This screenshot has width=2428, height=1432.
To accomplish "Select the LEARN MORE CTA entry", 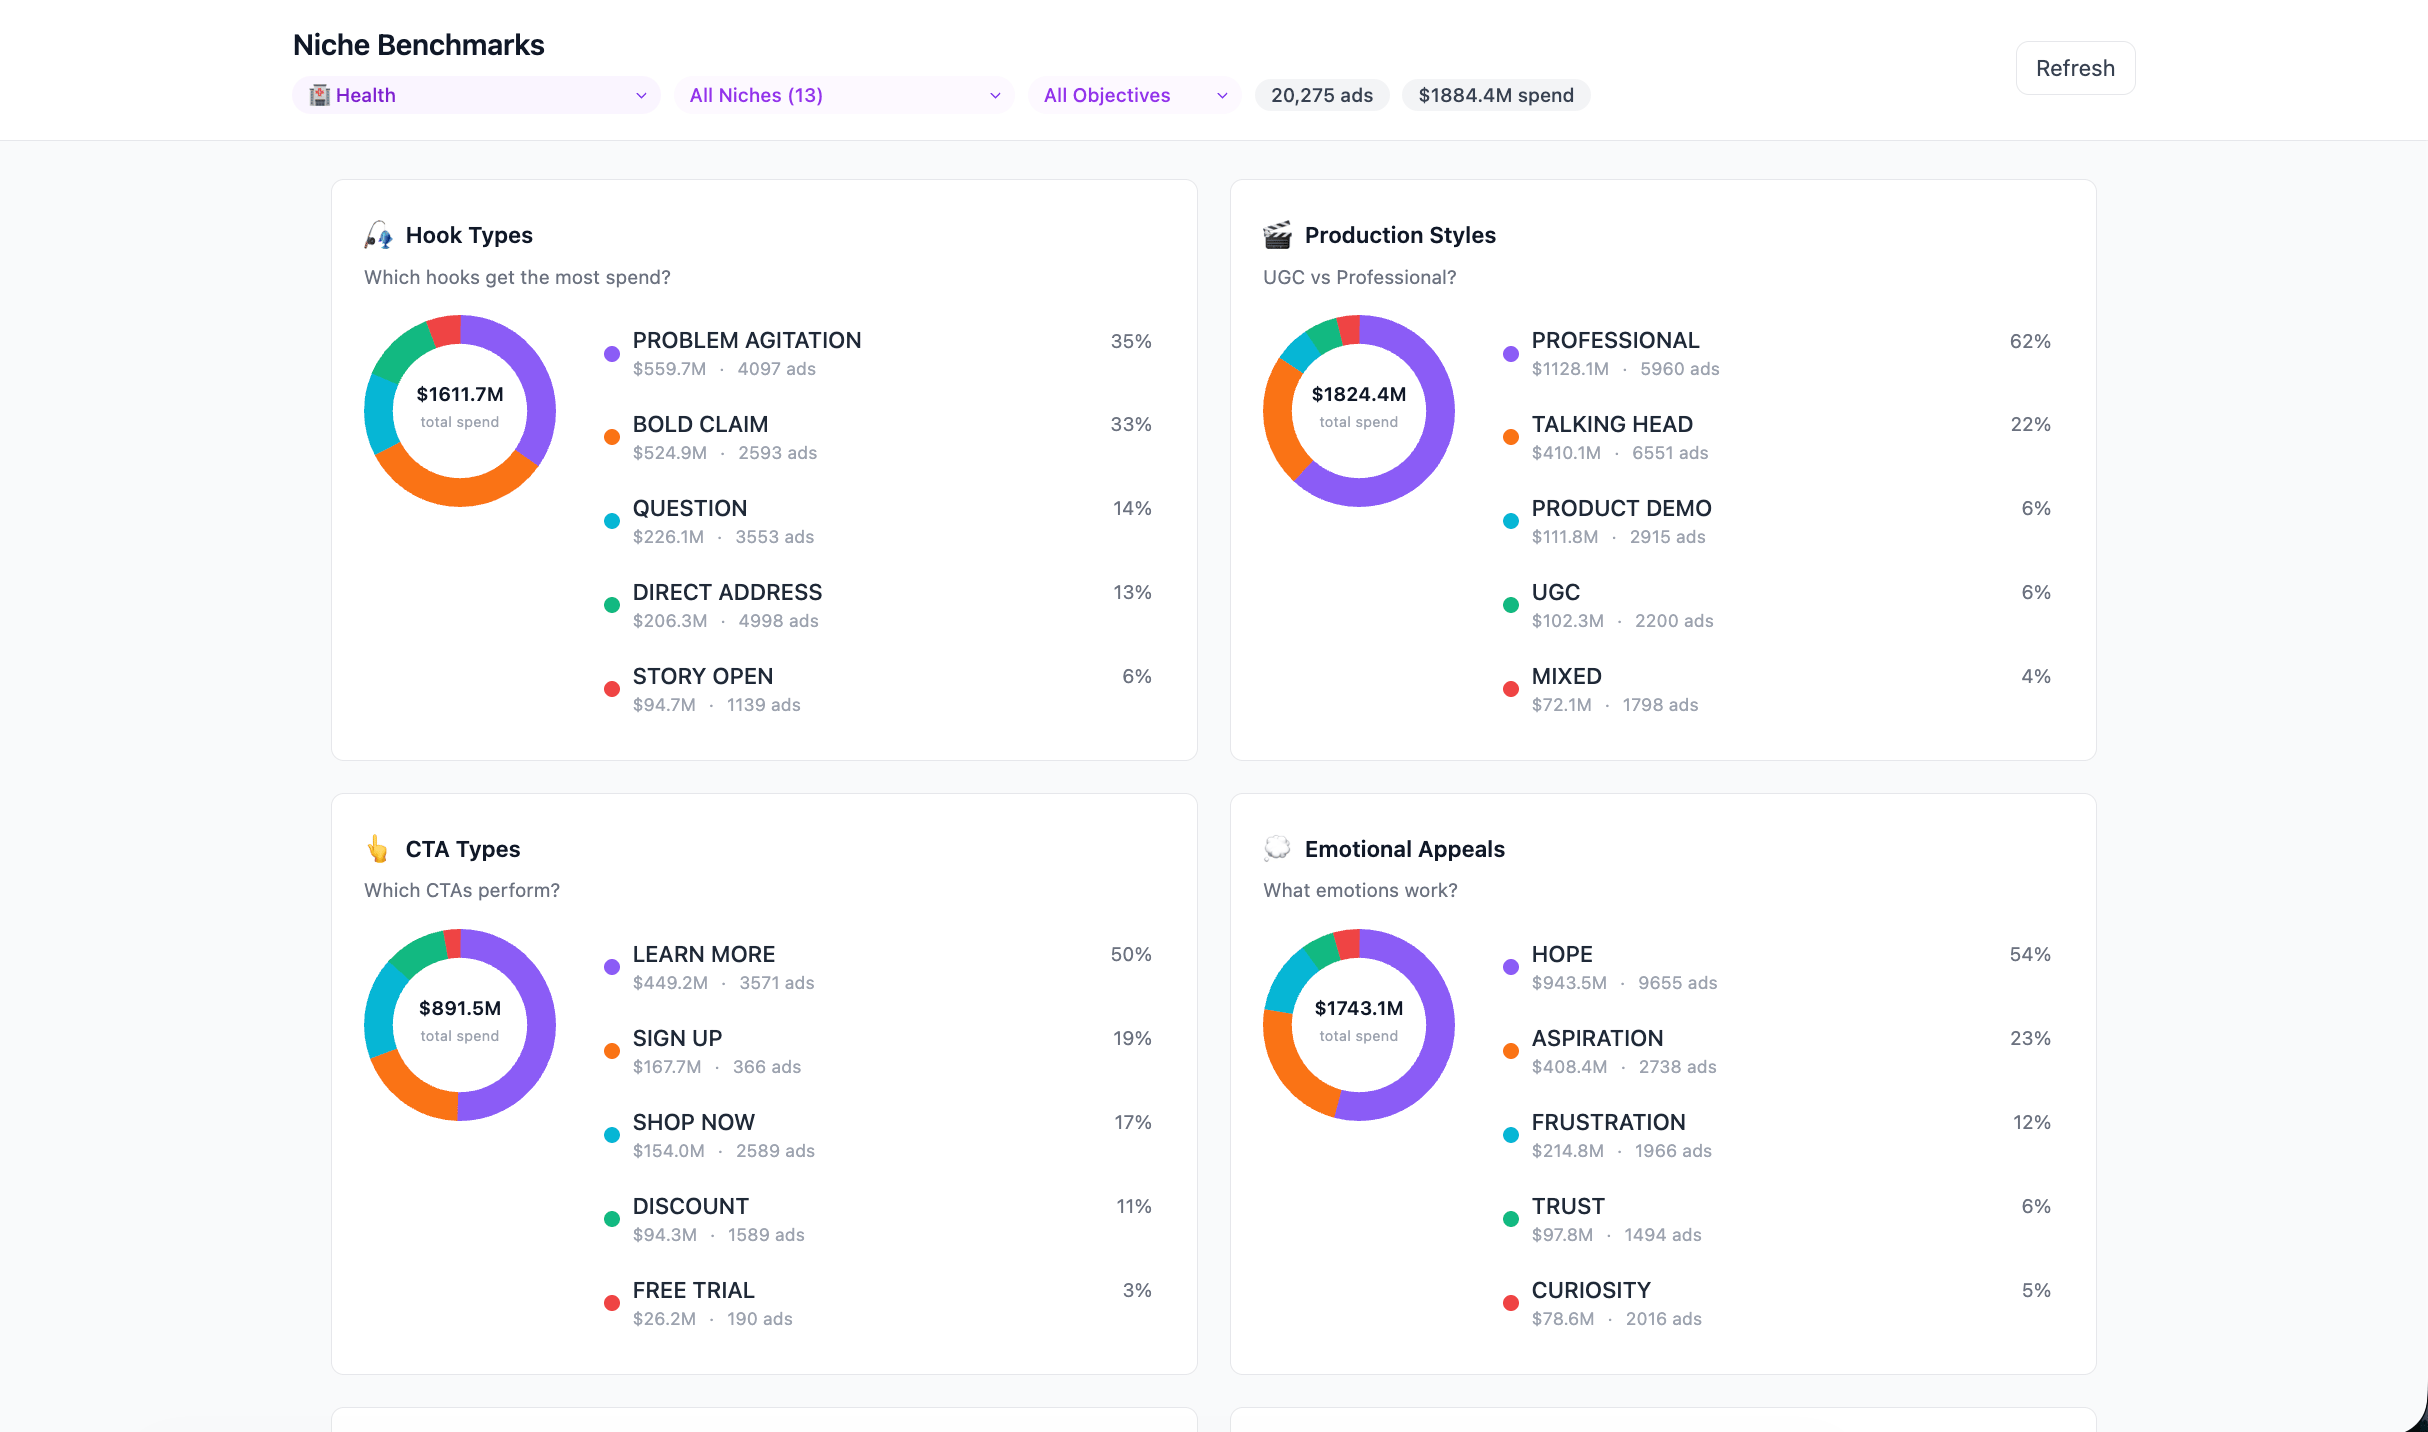I will (703, 955).
